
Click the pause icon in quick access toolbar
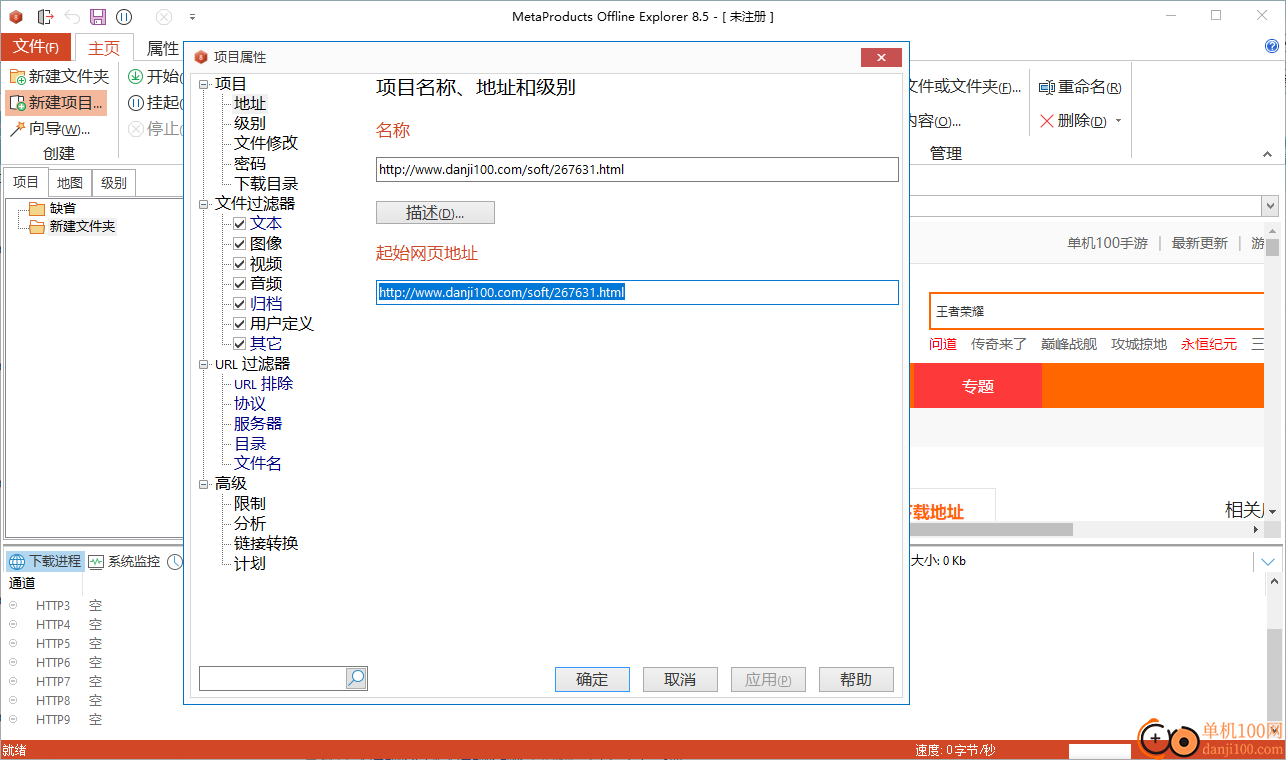pos(124,17)
